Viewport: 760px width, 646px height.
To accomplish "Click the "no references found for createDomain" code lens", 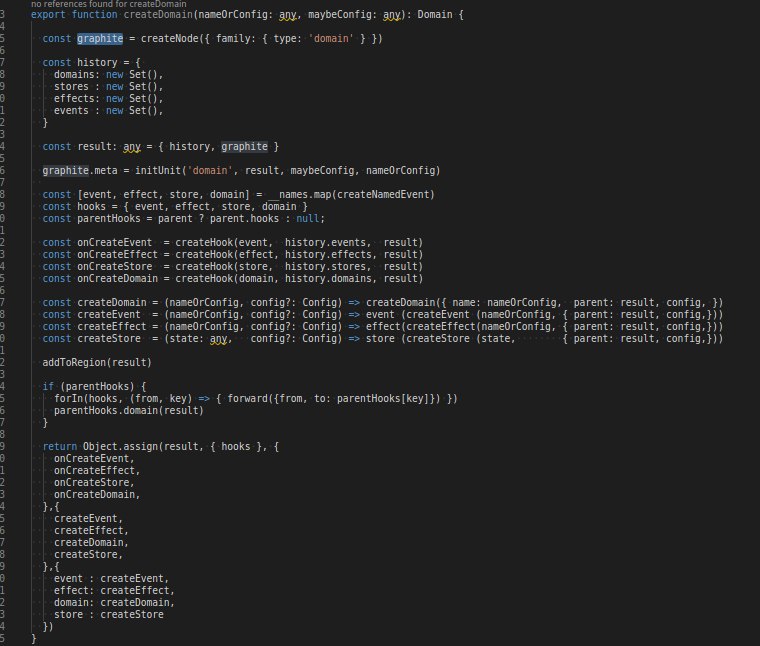I will pyautogui.click(x=109, y=4).
